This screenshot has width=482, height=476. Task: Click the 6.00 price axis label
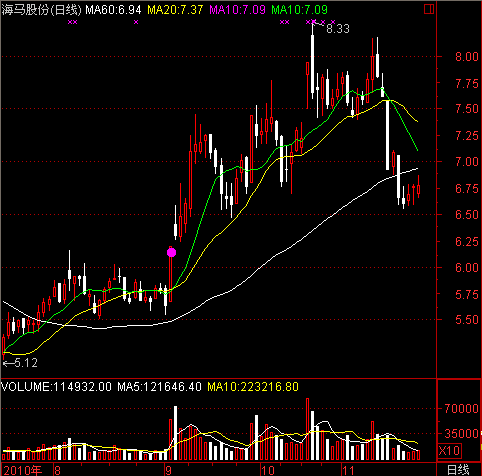pos(467,267)
